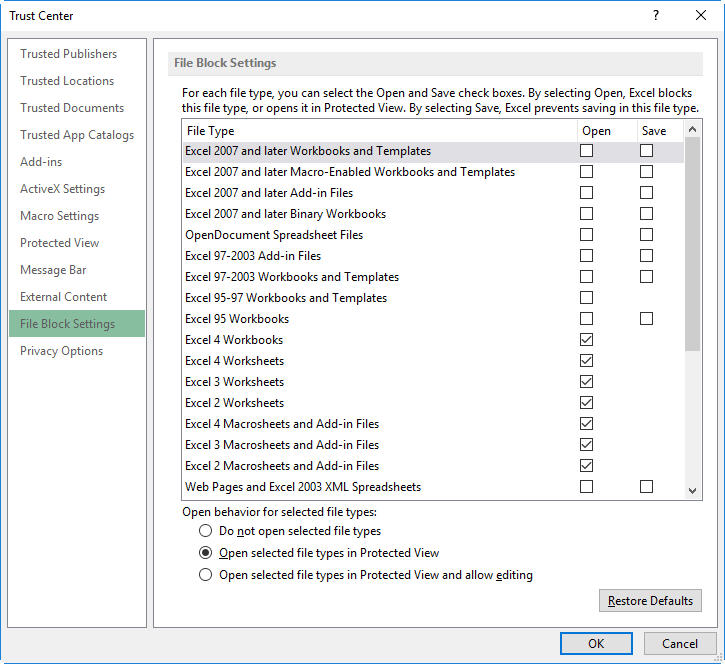Click the file list scroll up arrow
Image resolution: width=725 pixels, height=664 pixels.
692,129
